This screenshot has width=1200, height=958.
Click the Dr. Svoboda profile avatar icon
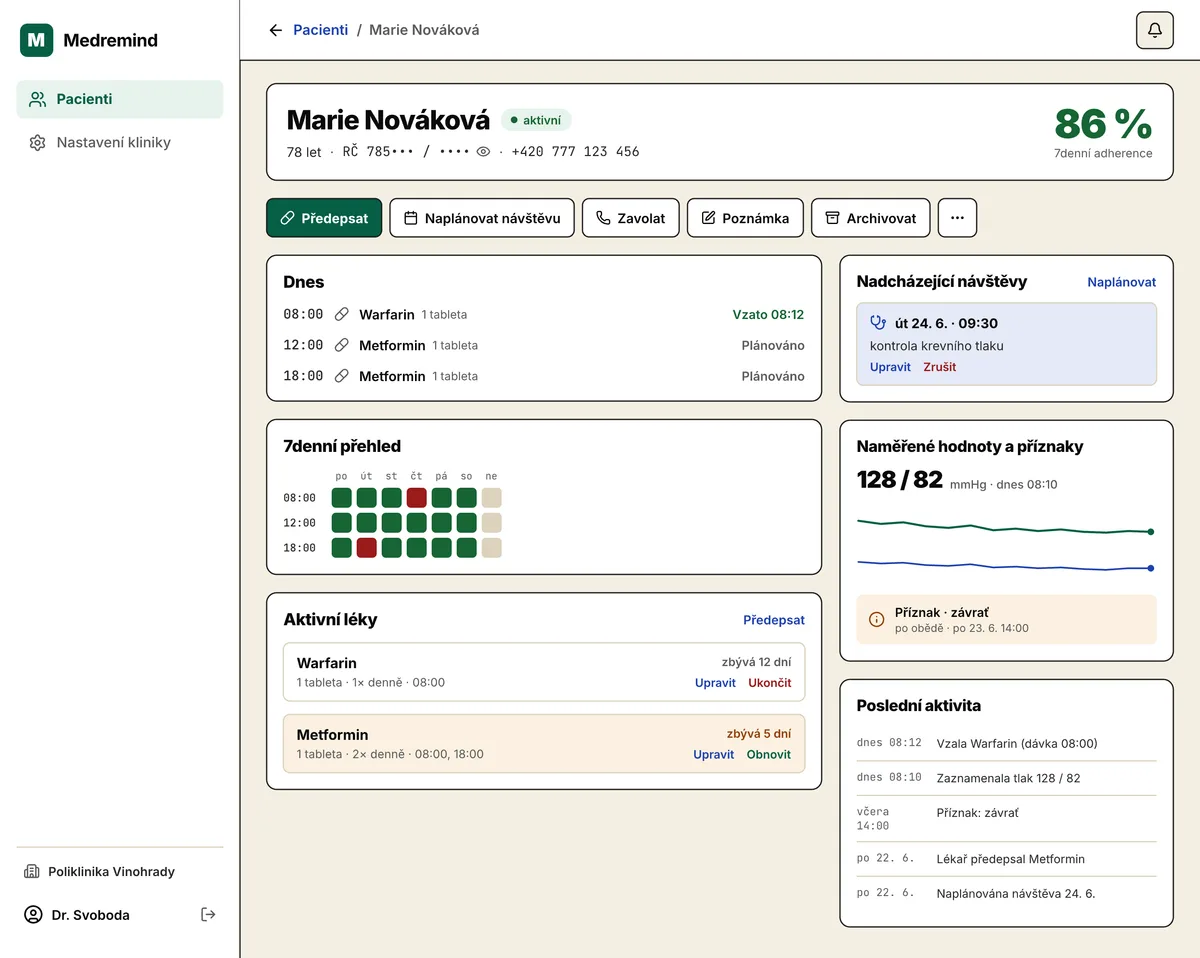point(34,915)
